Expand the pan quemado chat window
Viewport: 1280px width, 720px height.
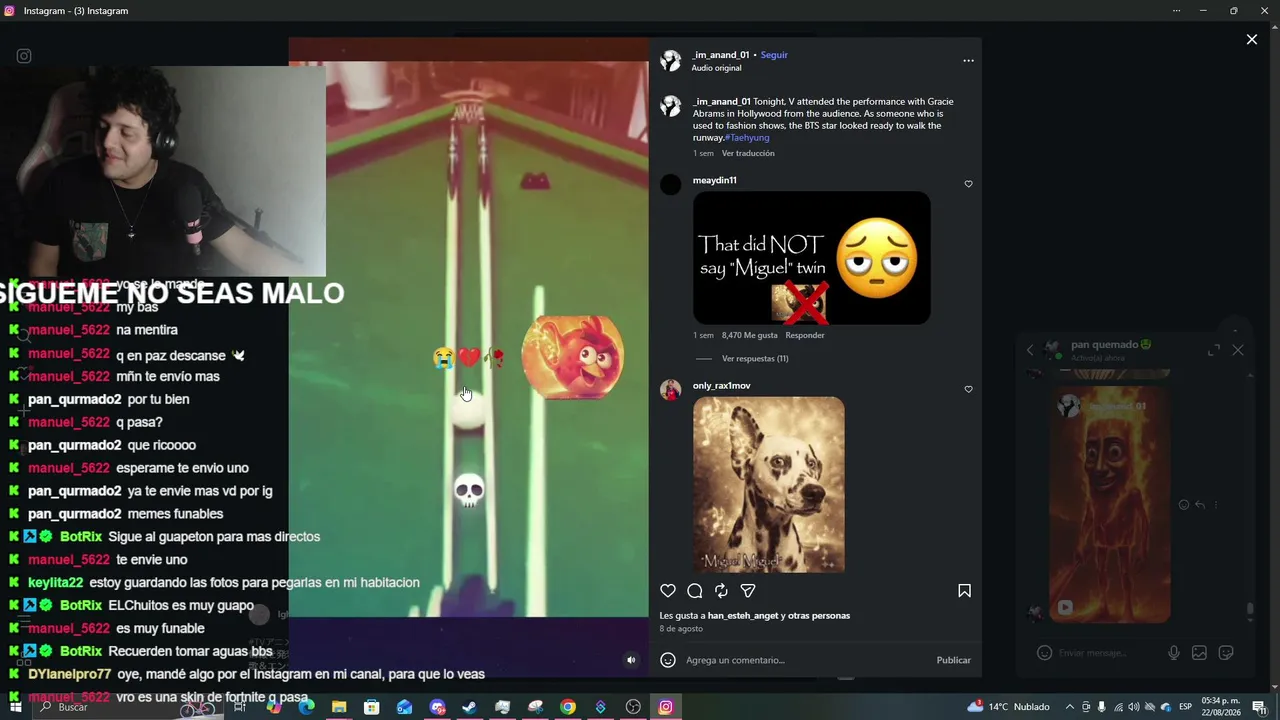(1213, 350)
